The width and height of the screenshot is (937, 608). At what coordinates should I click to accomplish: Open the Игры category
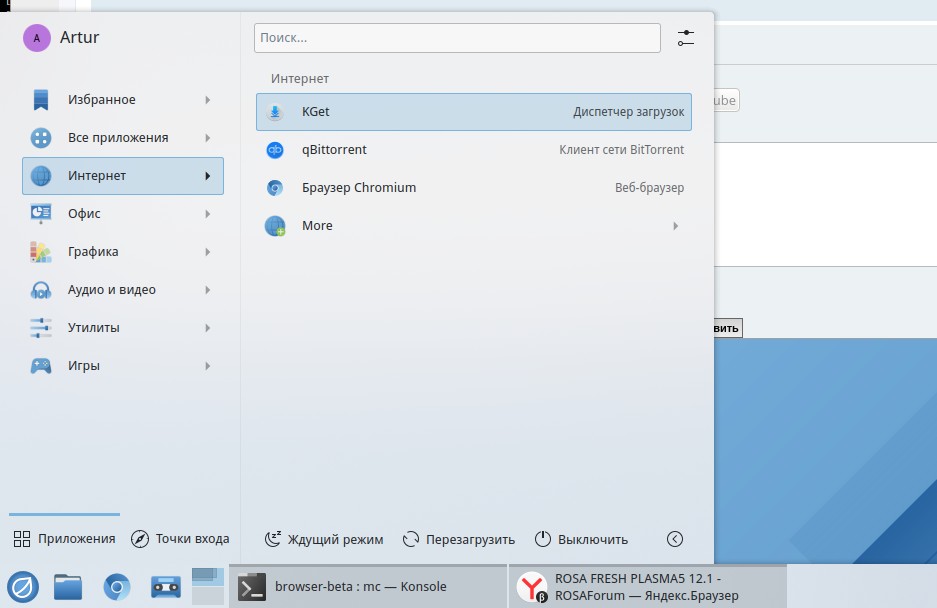(123, 366)
